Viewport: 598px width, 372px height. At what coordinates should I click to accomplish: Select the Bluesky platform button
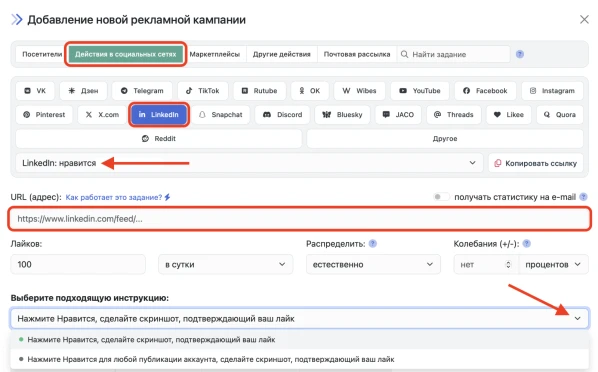pyautogui.click(x=342, y=114)
